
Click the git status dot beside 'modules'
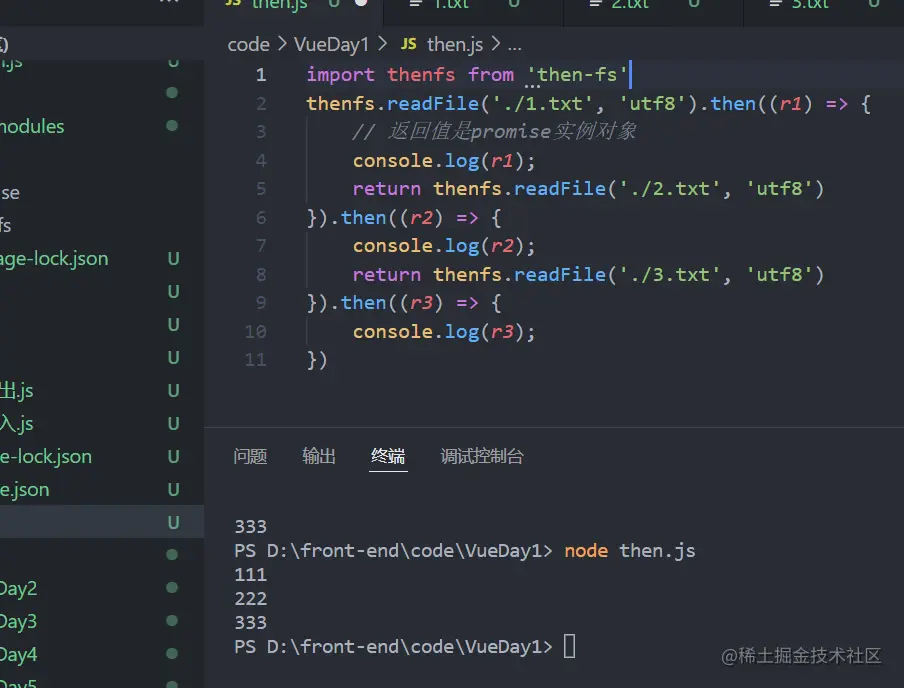[x=172, y=125]
